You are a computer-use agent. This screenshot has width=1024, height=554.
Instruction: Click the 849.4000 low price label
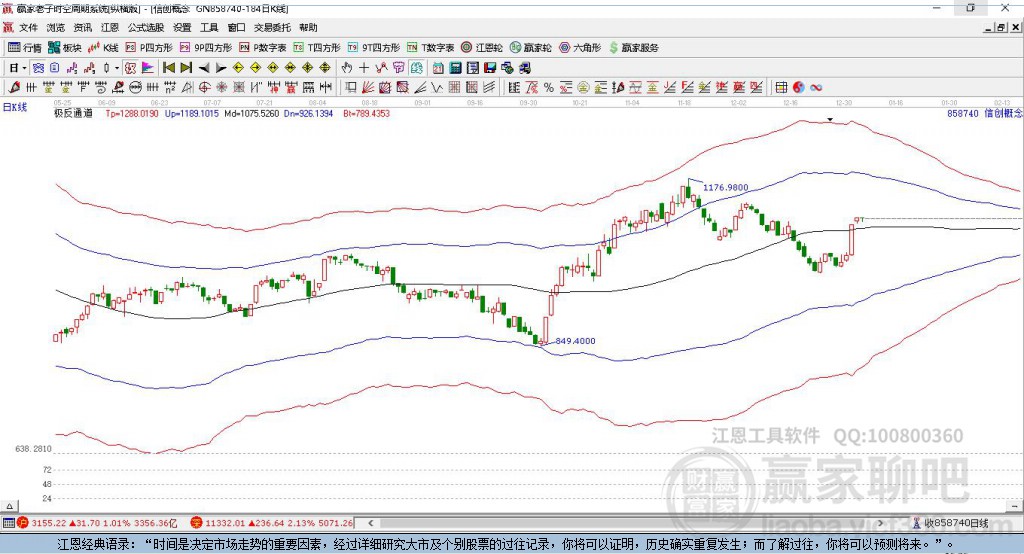pyautogui.click(x=575, y=341)
